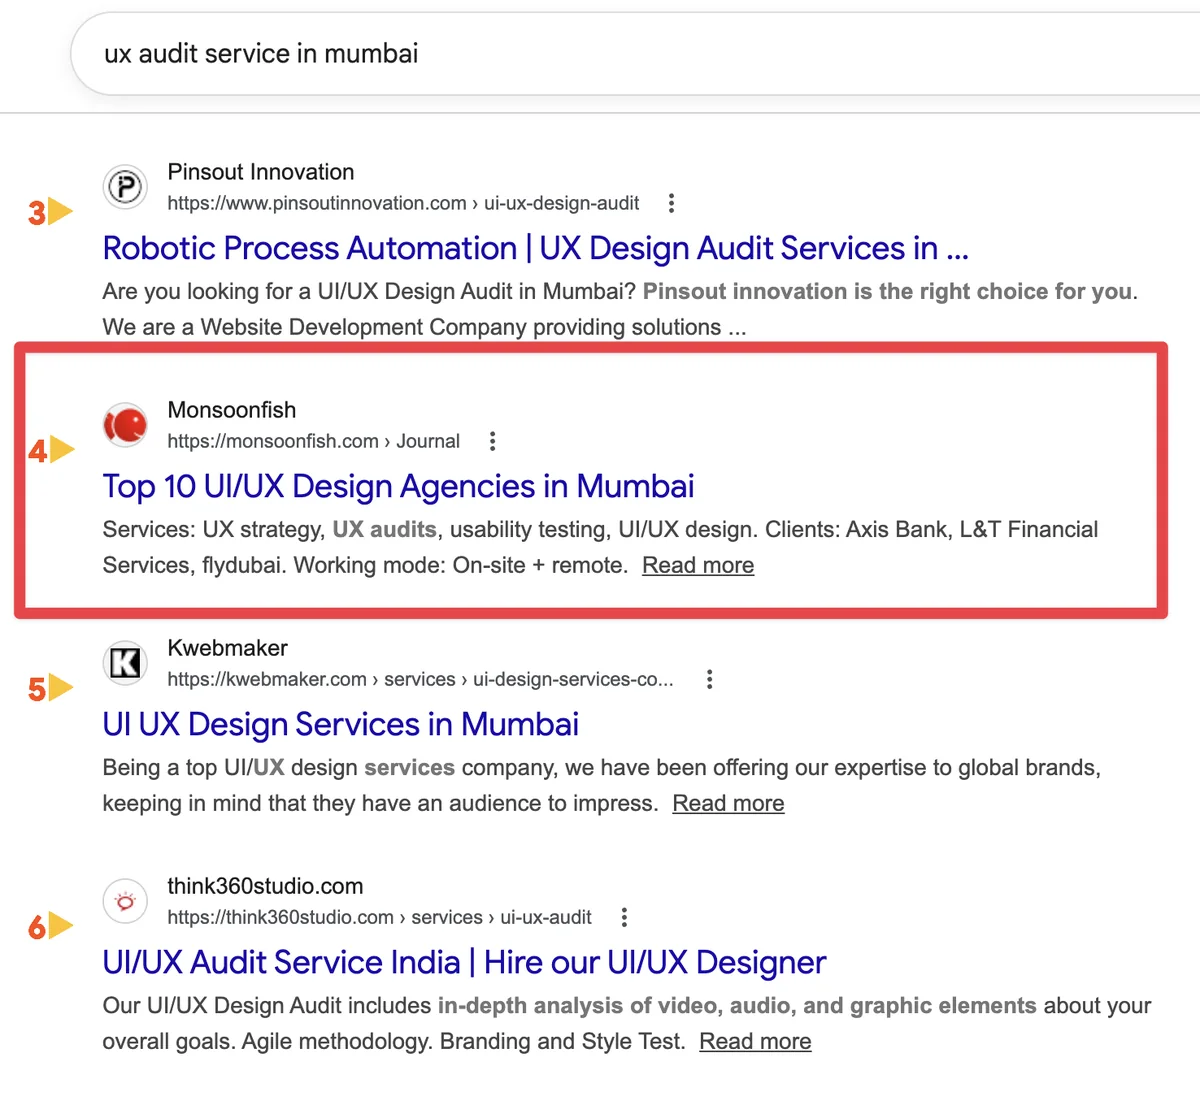The image size is (1200, 1105).
Task: Click snippet text 'Clients: Axis Bank, L&T Financial'
Action: tap(932, 529)
